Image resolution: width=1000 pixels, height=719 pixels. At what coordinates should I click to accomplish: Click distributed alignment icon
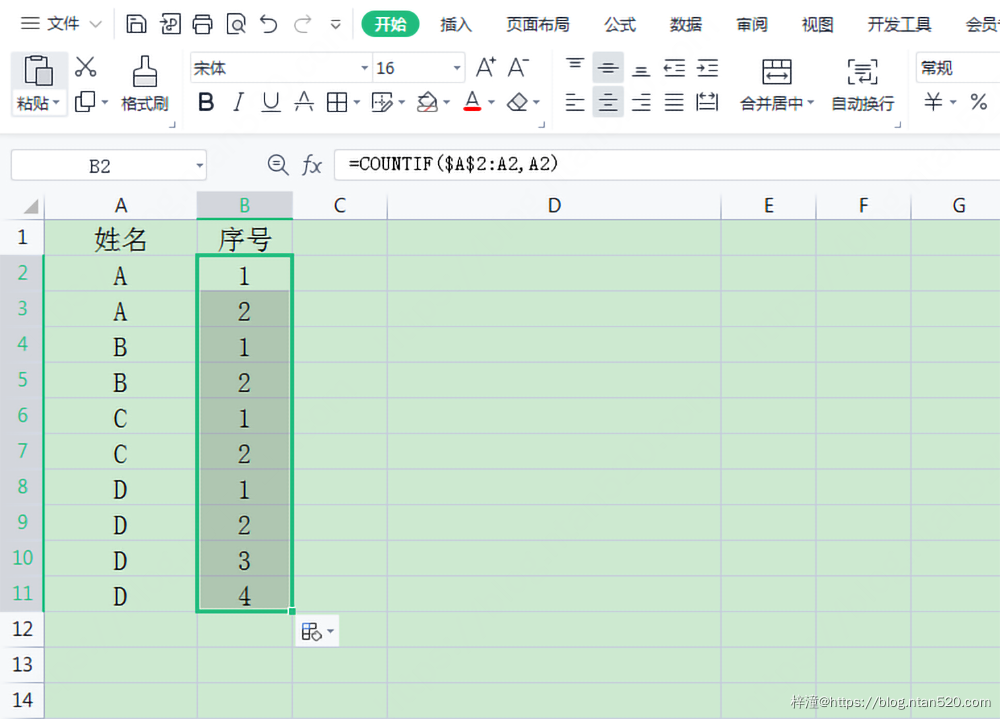tap(707, 101)
